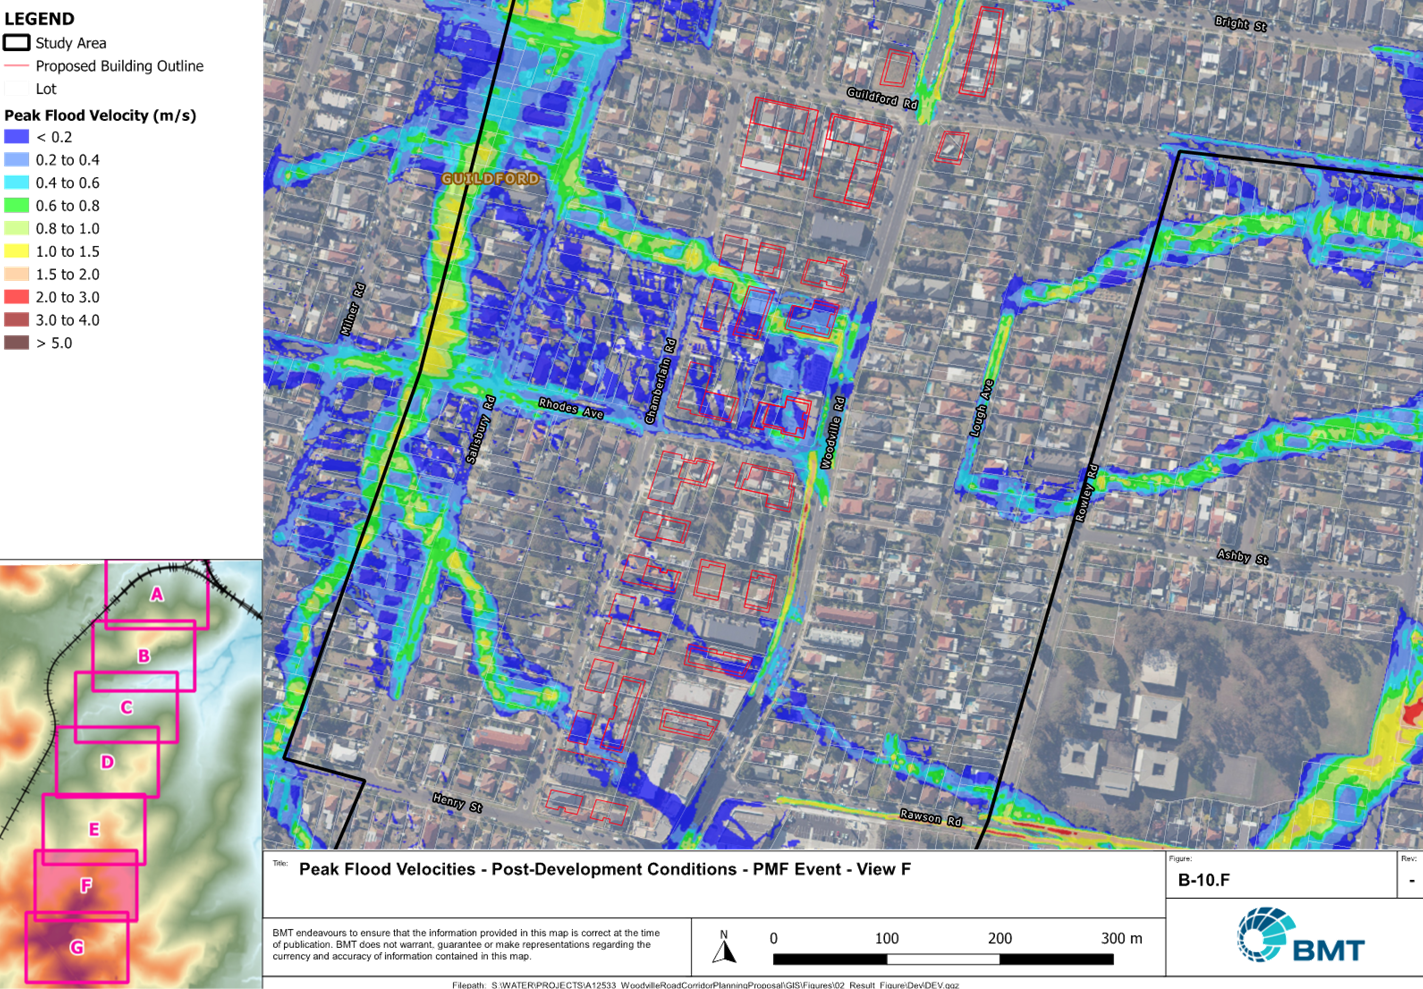Click the Woodville Rd street label
Image resolution: width=1423 pixels, height=989 pixels.
click(x=833, y=432)
